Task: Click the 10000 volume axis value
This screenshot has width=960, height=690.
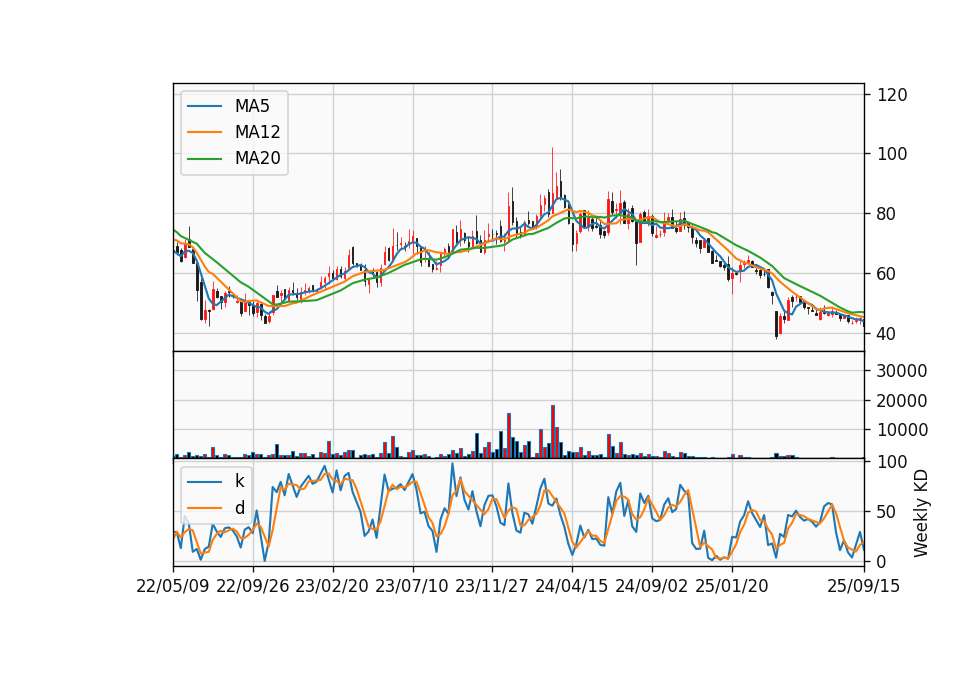Action: [x=902, y=430]
